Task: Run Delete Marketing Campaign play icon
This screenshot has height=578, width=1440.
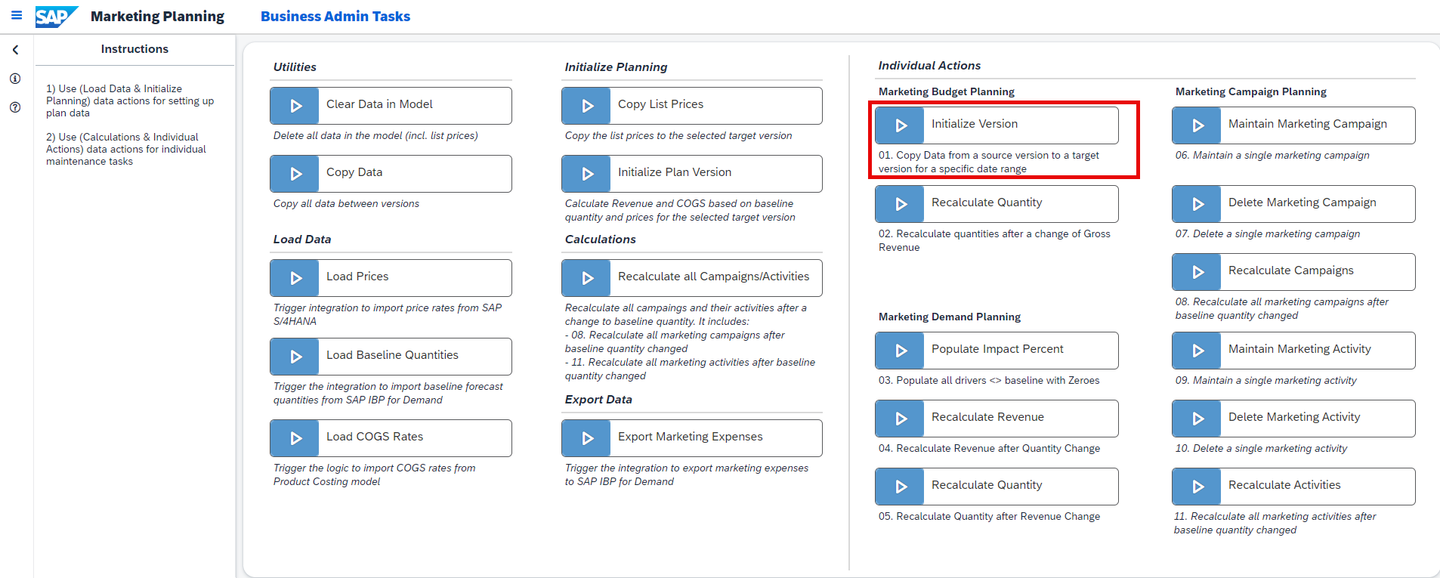Action: click(1198, 203)
